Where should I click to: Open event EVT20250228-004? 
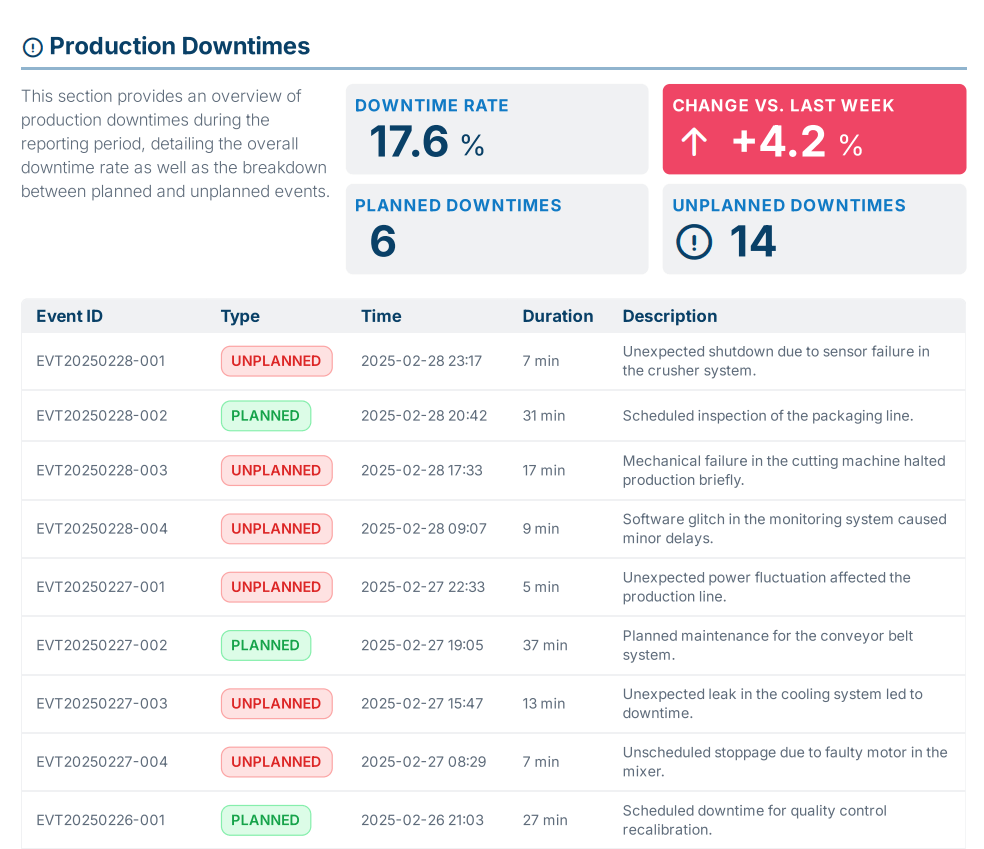click(x=102, y=529)
